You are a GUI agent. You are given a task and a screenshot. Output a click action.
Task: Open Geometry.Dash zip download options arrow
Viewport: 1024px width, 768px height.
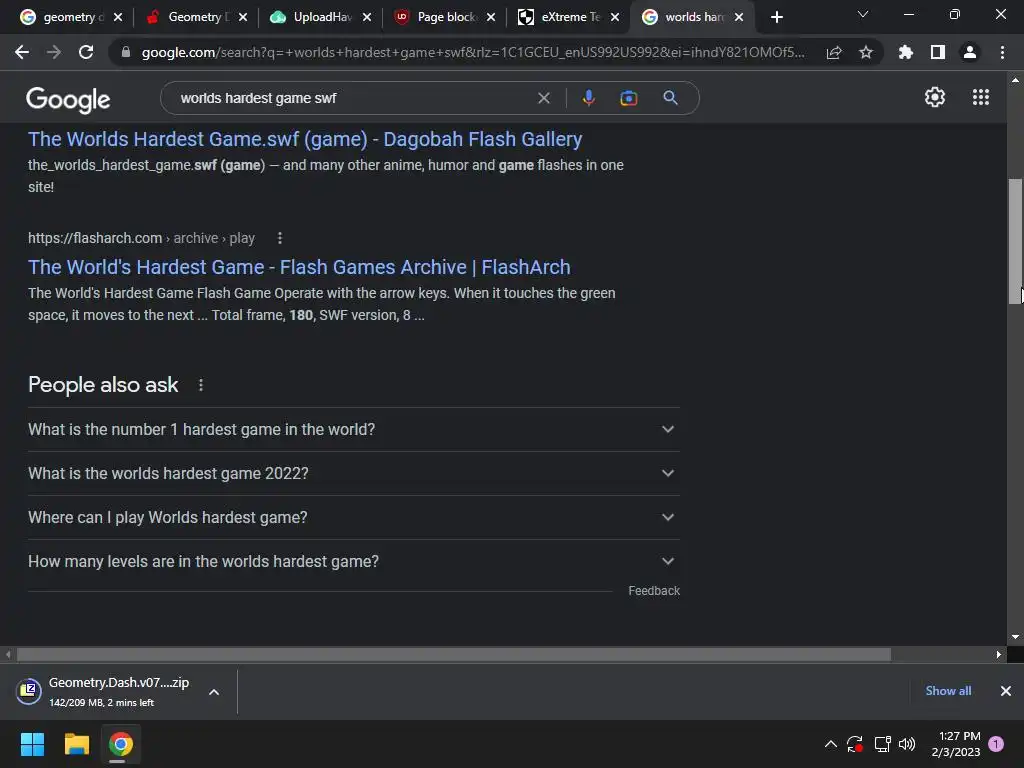click(214, 692)
